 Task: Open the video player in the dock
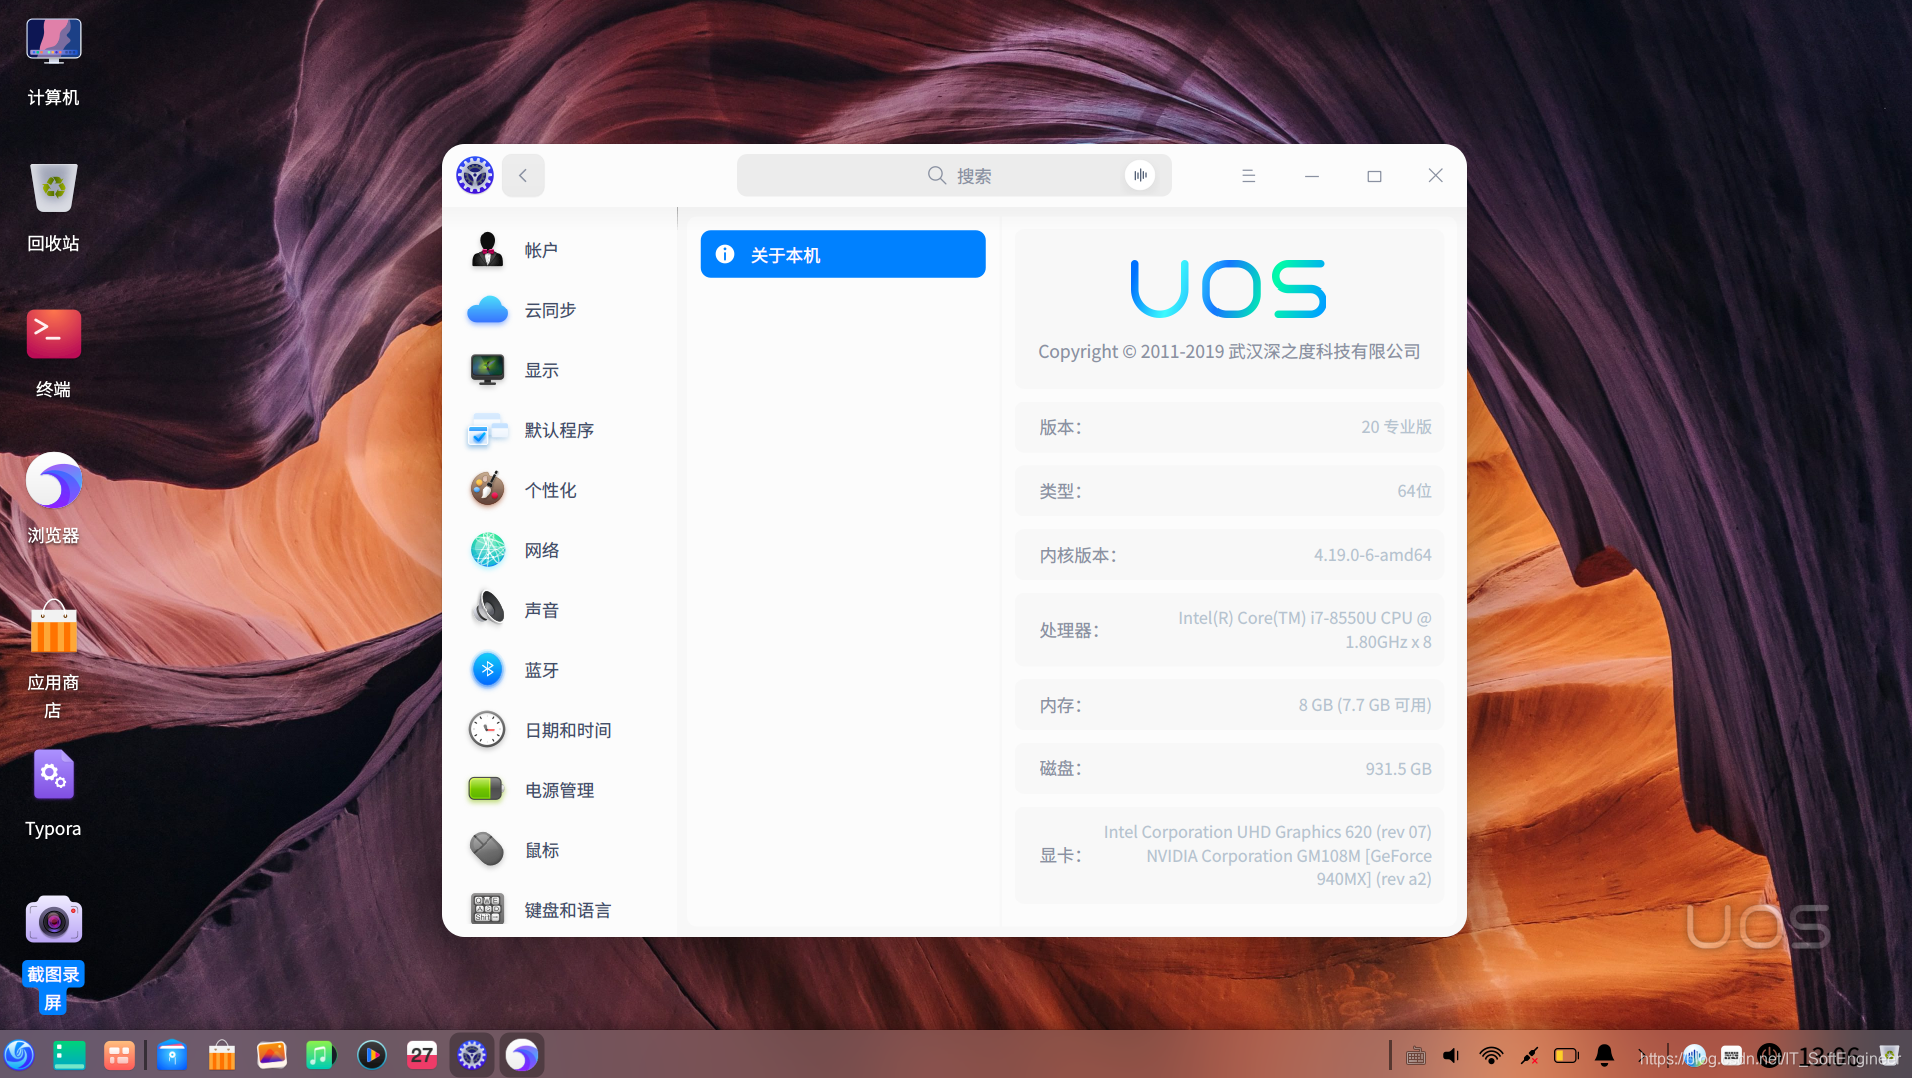(372, 1055)
